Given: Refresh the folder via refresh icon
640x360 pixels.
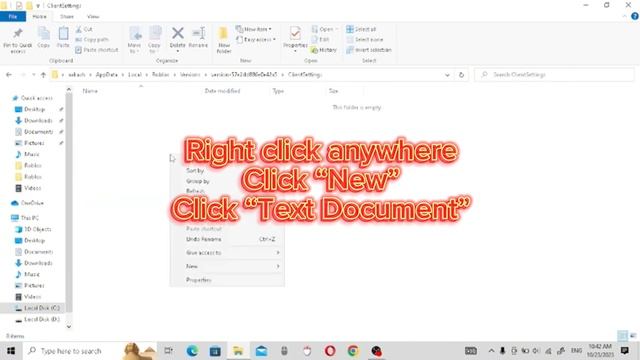Looking at the screenshot, I should [x=461, y=75].
